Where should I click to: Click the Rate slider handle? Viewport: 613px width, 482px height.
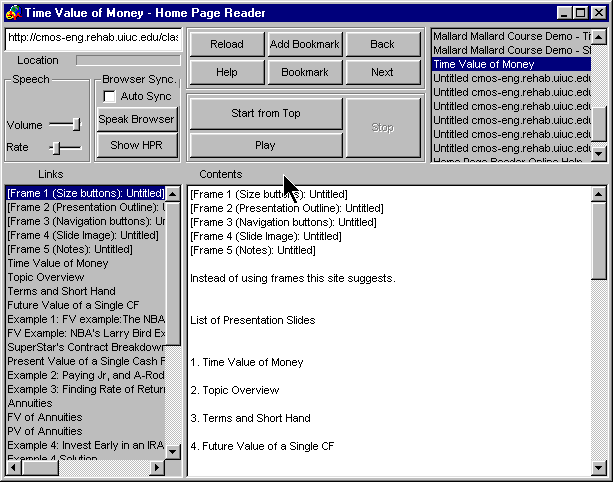click(x=56, y=148)
